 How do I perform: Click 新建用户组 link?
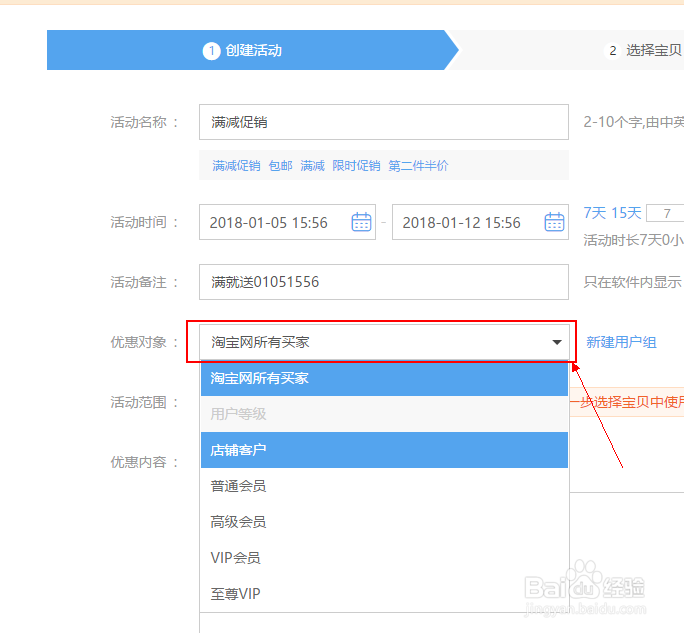coord(621,342)
